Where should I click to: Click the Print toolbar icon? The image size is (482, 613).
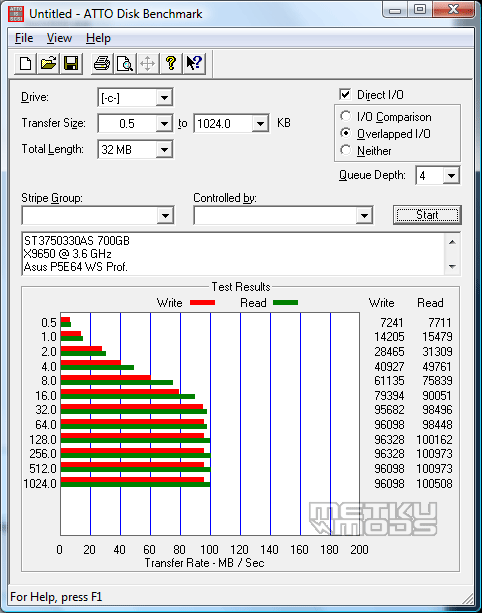tap(102, 63)
